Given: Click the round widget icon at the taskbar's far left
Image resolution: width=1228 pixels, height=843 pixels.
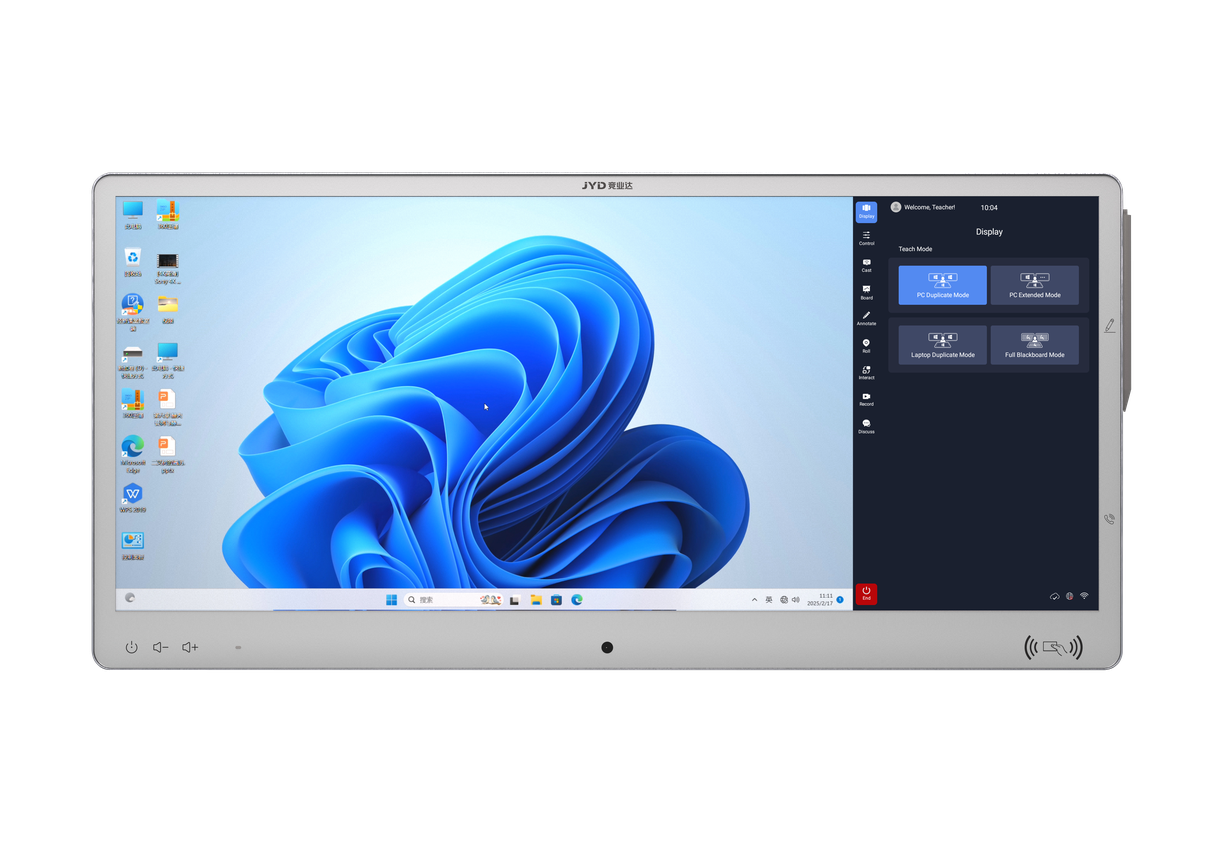Looking at the screenshot, I should click(x=130, y=598).
